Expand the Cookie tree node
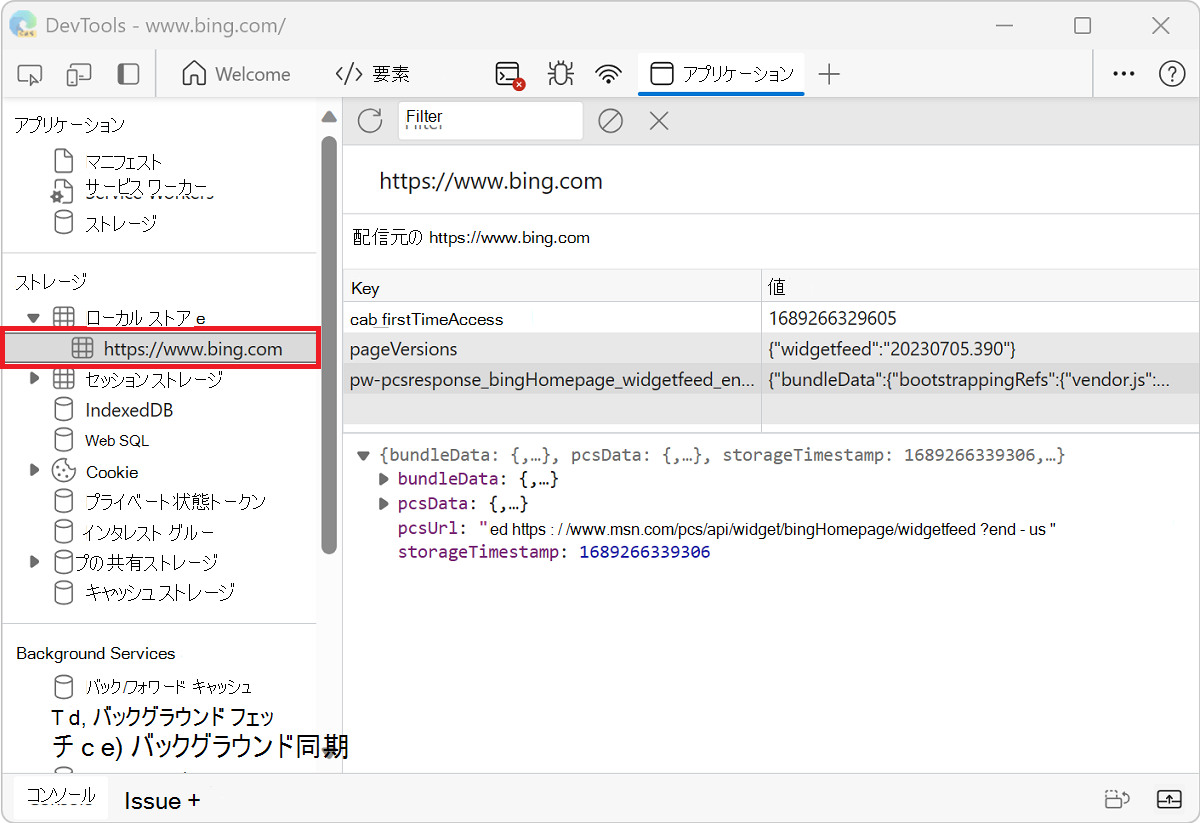The width and height of the screenshot is (1200, 823). point(33,470)
